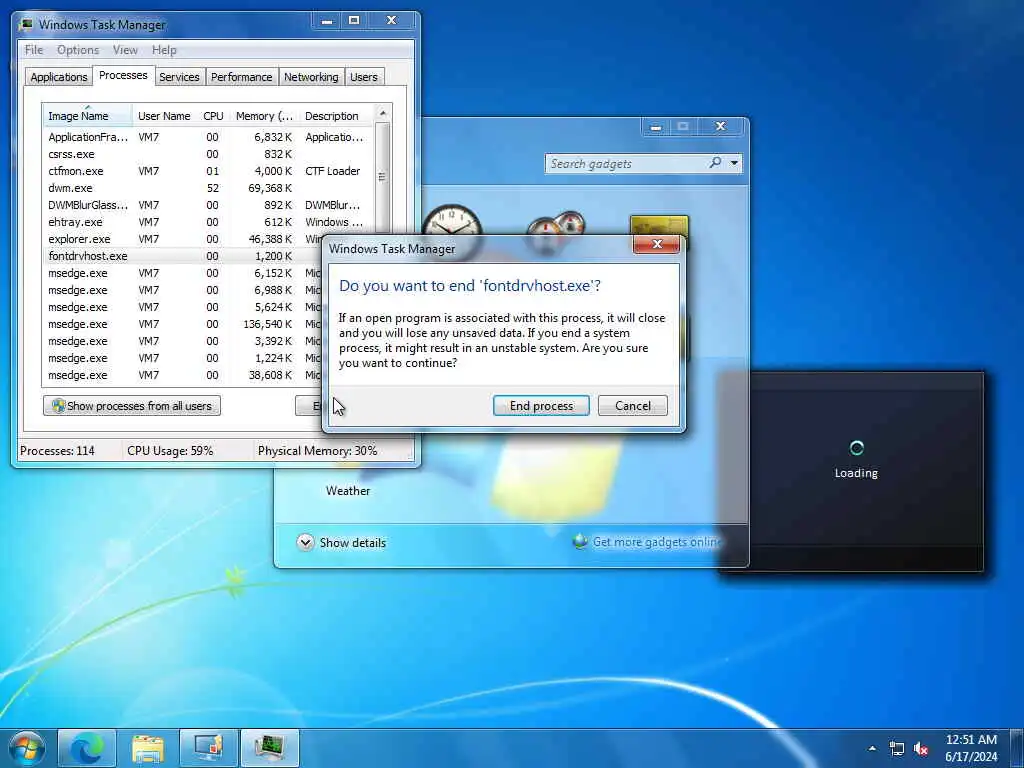
Task: Switch to the Performance tab
Action: click(241, 77)
